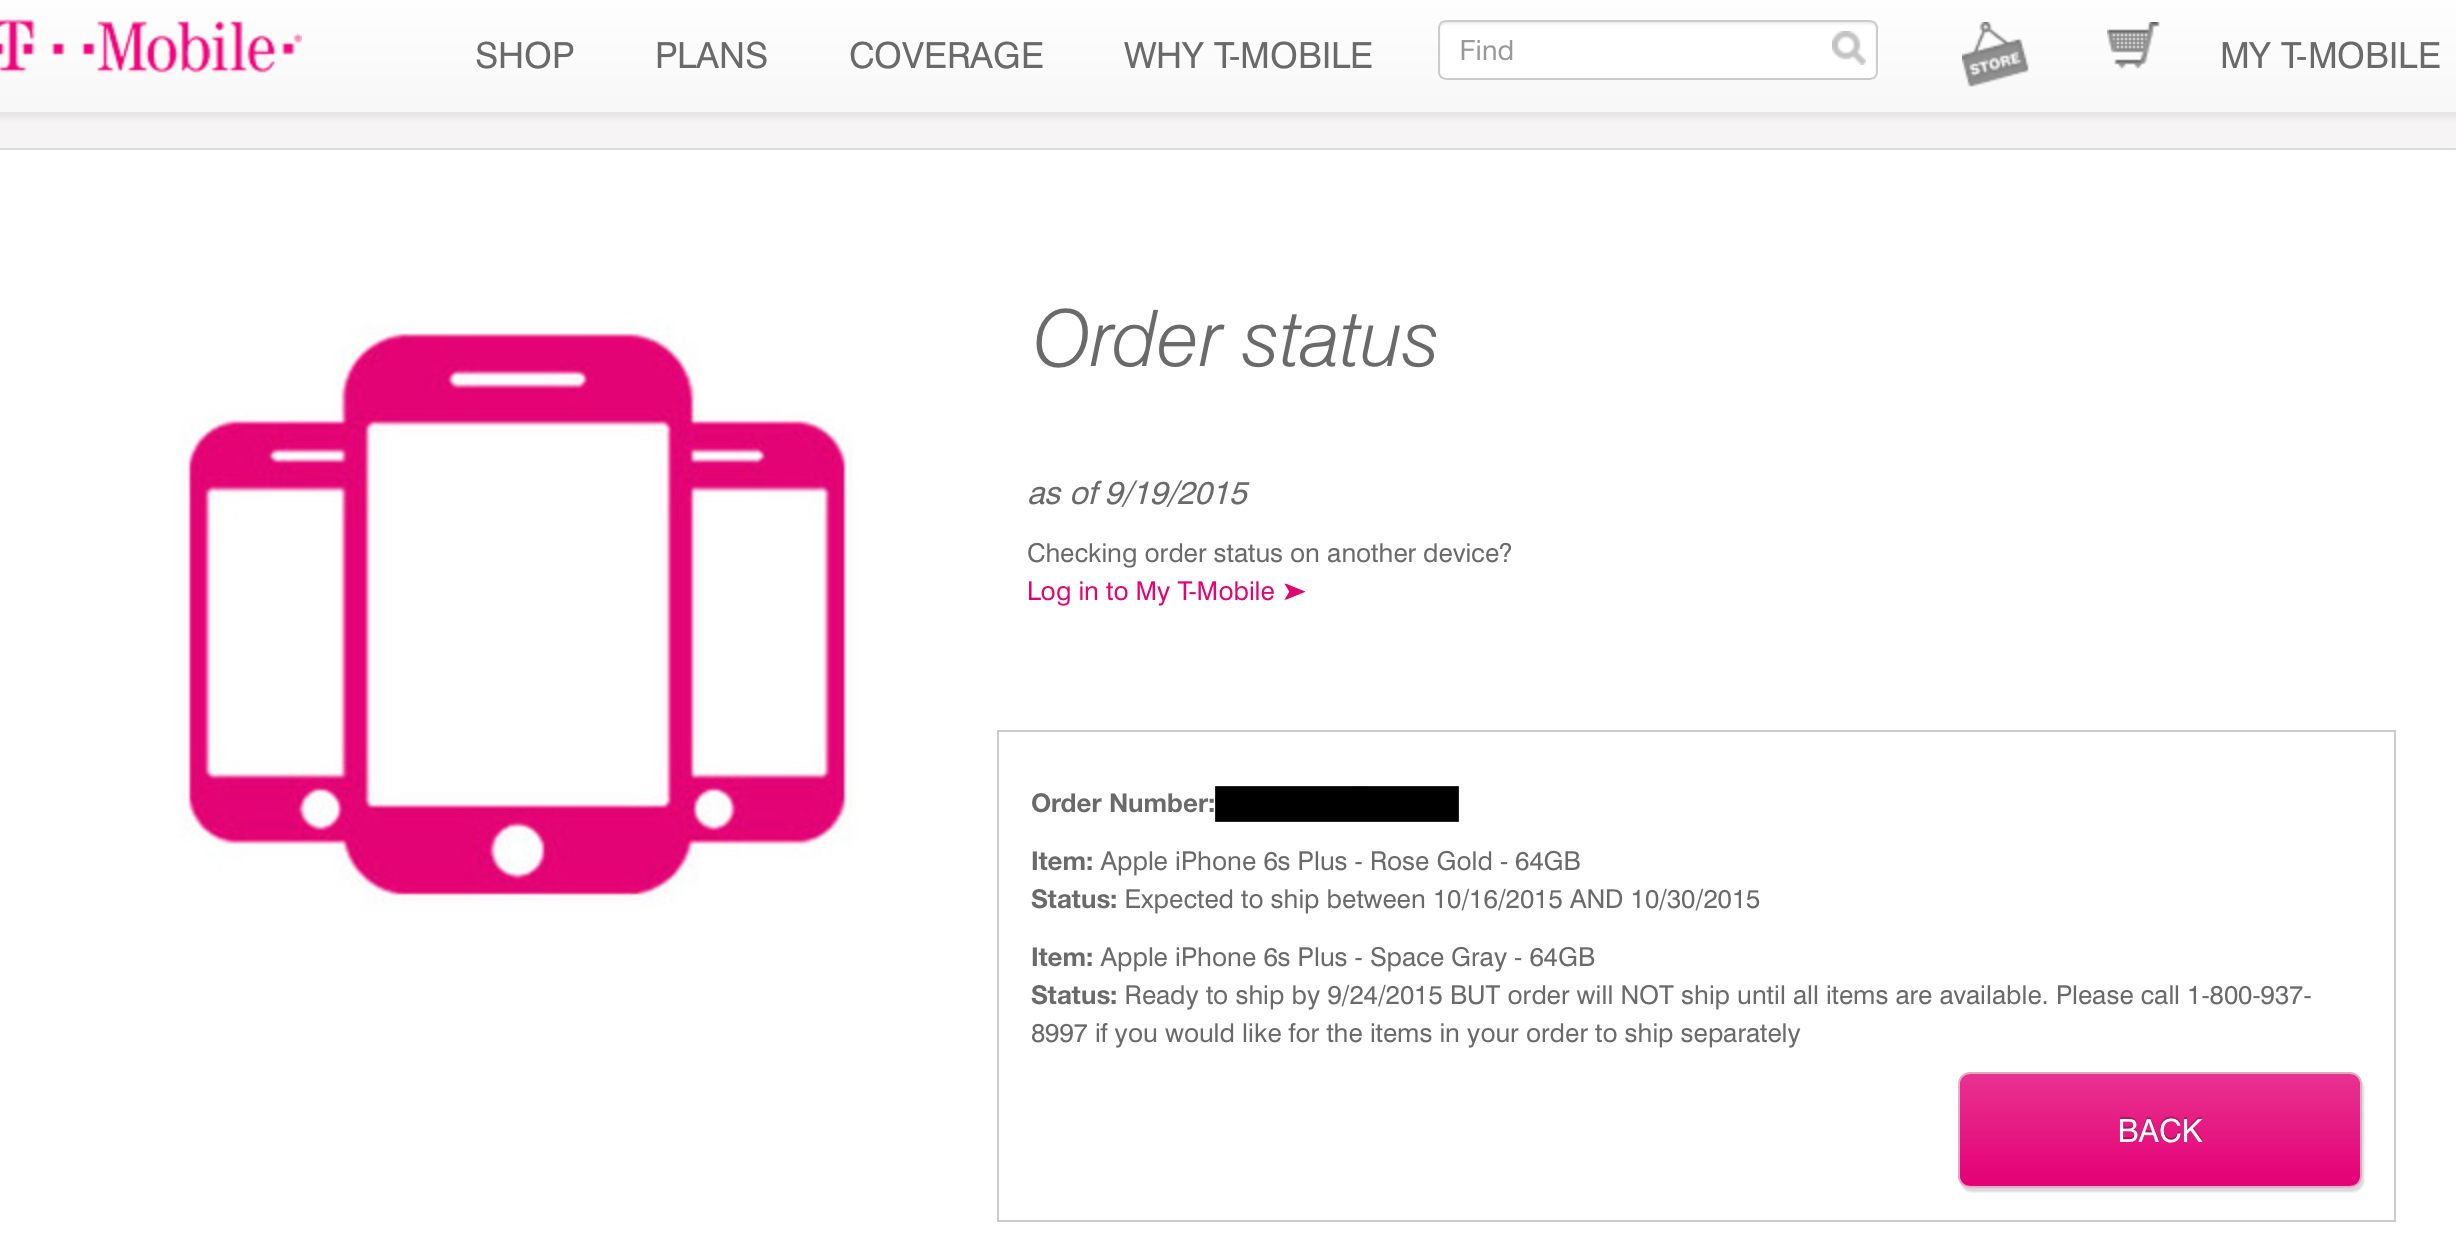Open the PLANS menu
Image resolution: width=2456 pixels, height=1258 pixels.
(711, 55)
